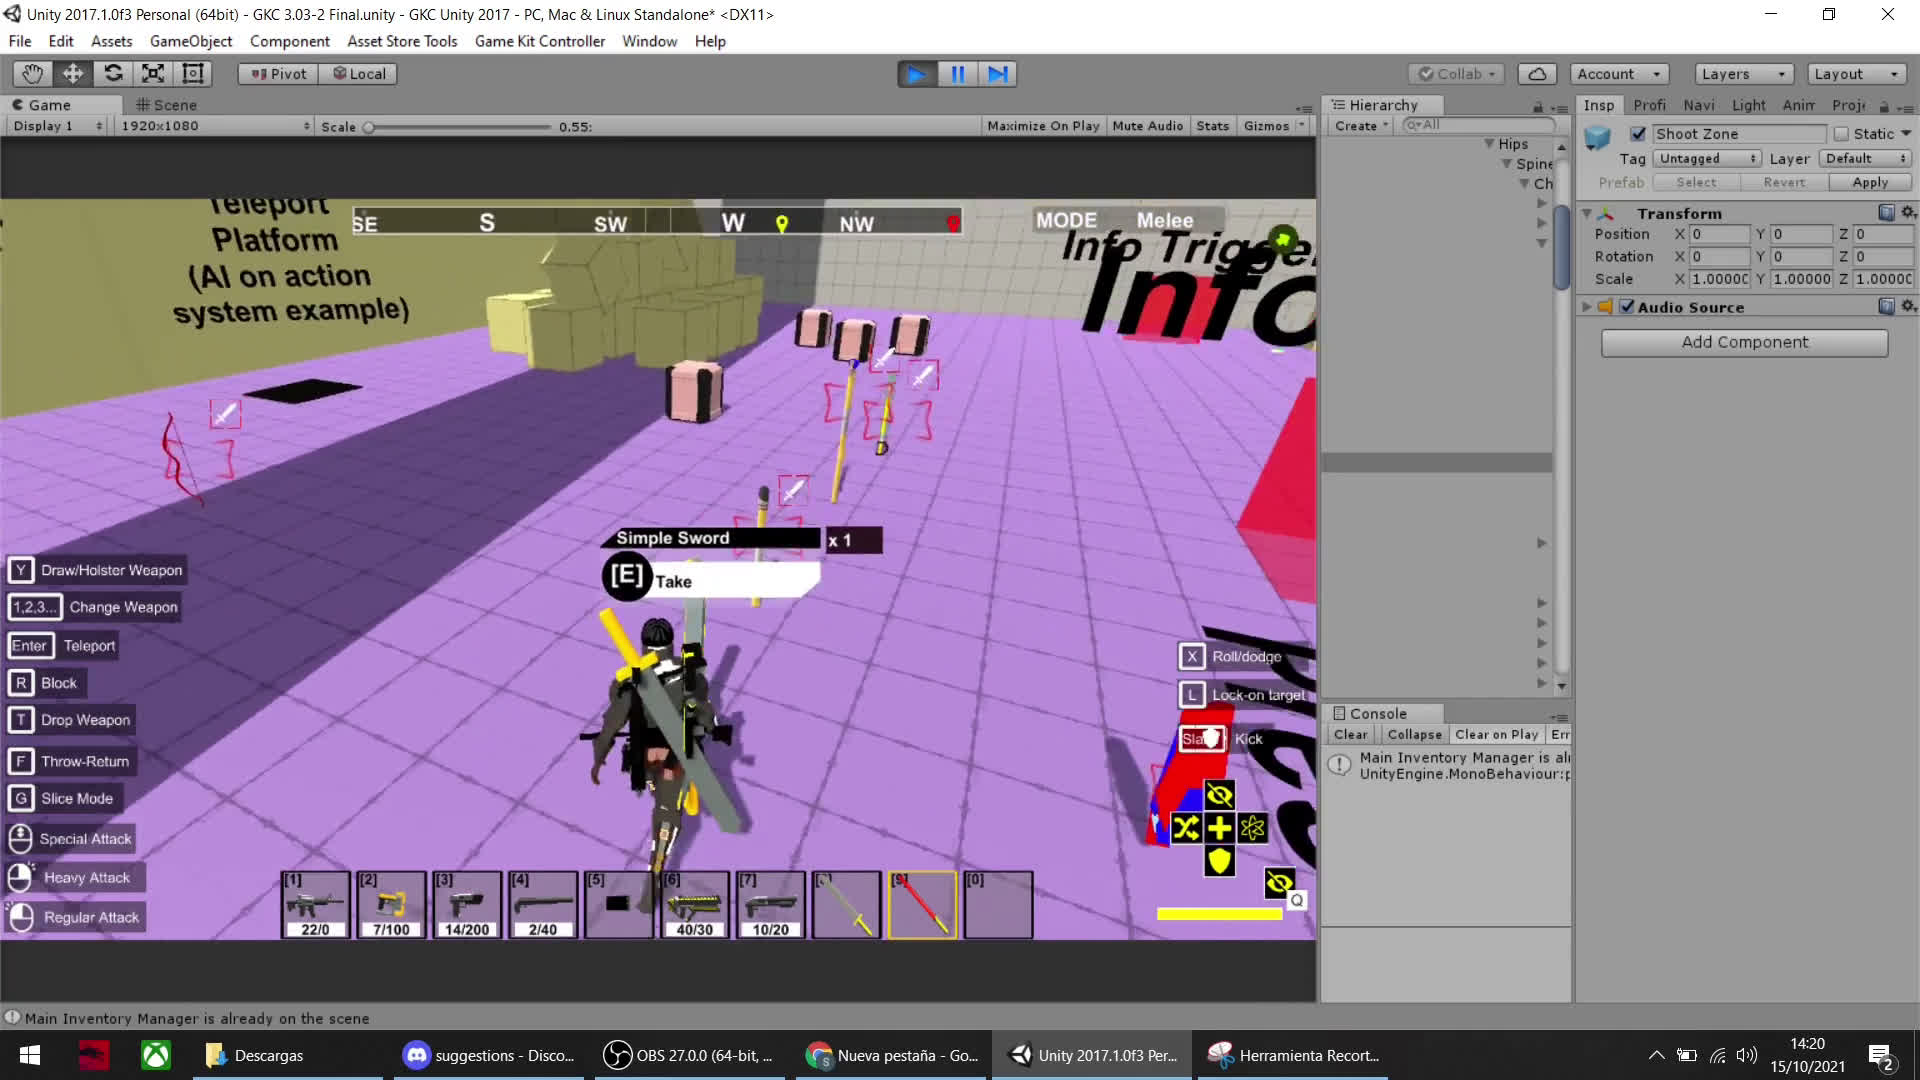The width and height of the screenshot is (1920, 1080).
Task: Collapse the Transform component
Action: pyautogui.click(x=1587, y=214)
